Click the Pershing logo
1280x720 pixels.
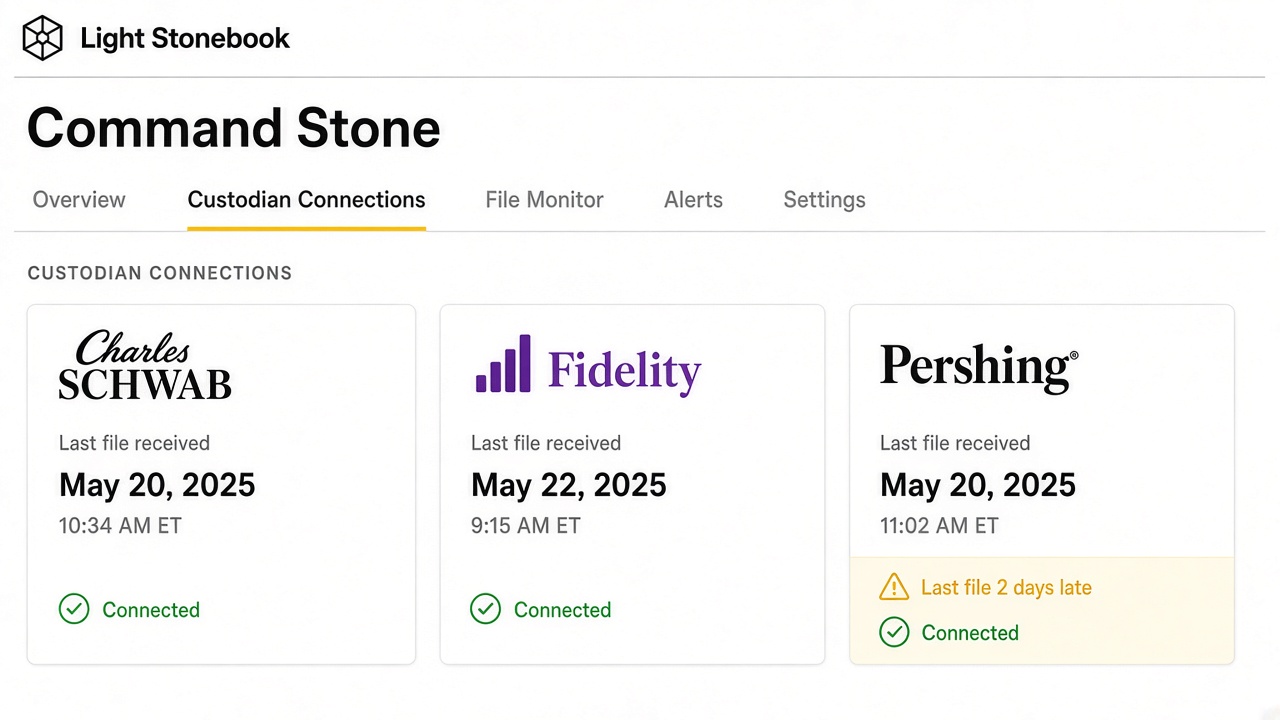tap(979, 367)
